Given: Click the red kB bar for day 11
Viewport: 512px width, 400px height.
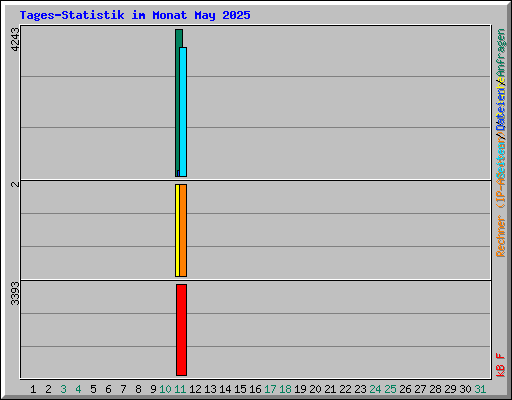Looking at the screenshot, I should (181, 330).
